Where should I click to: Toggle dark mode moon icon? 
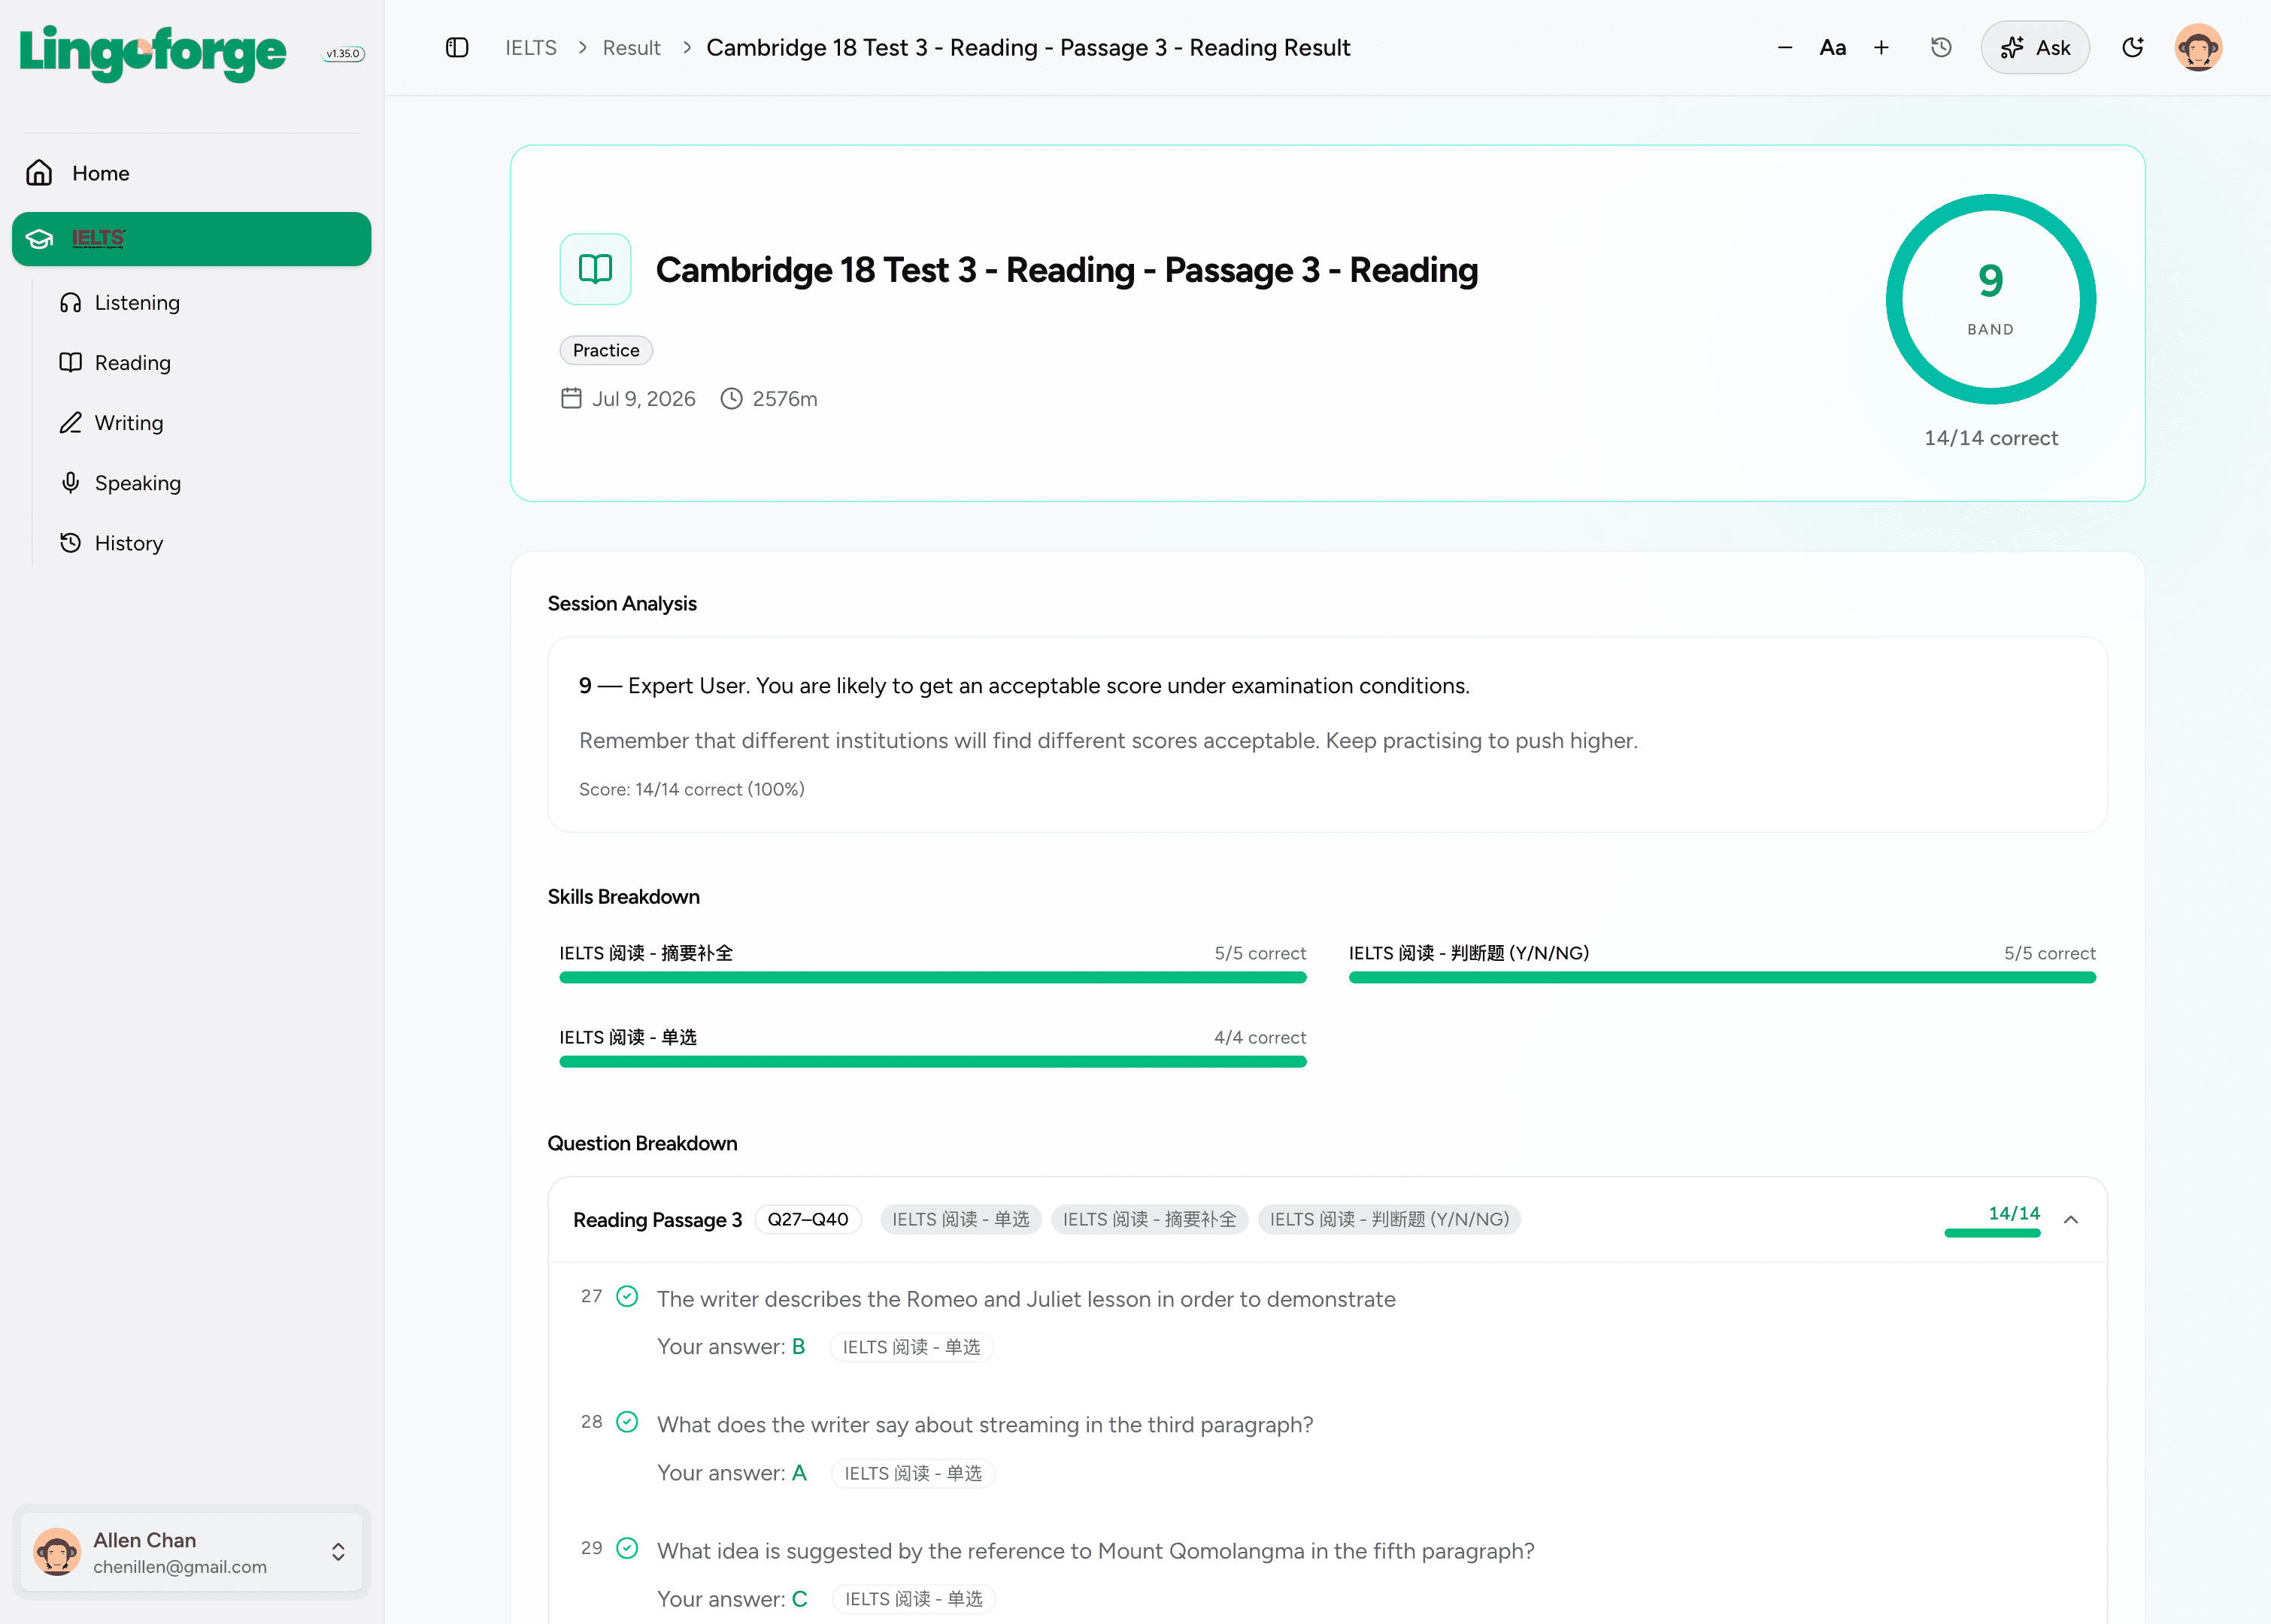(x=2133, y=48)
